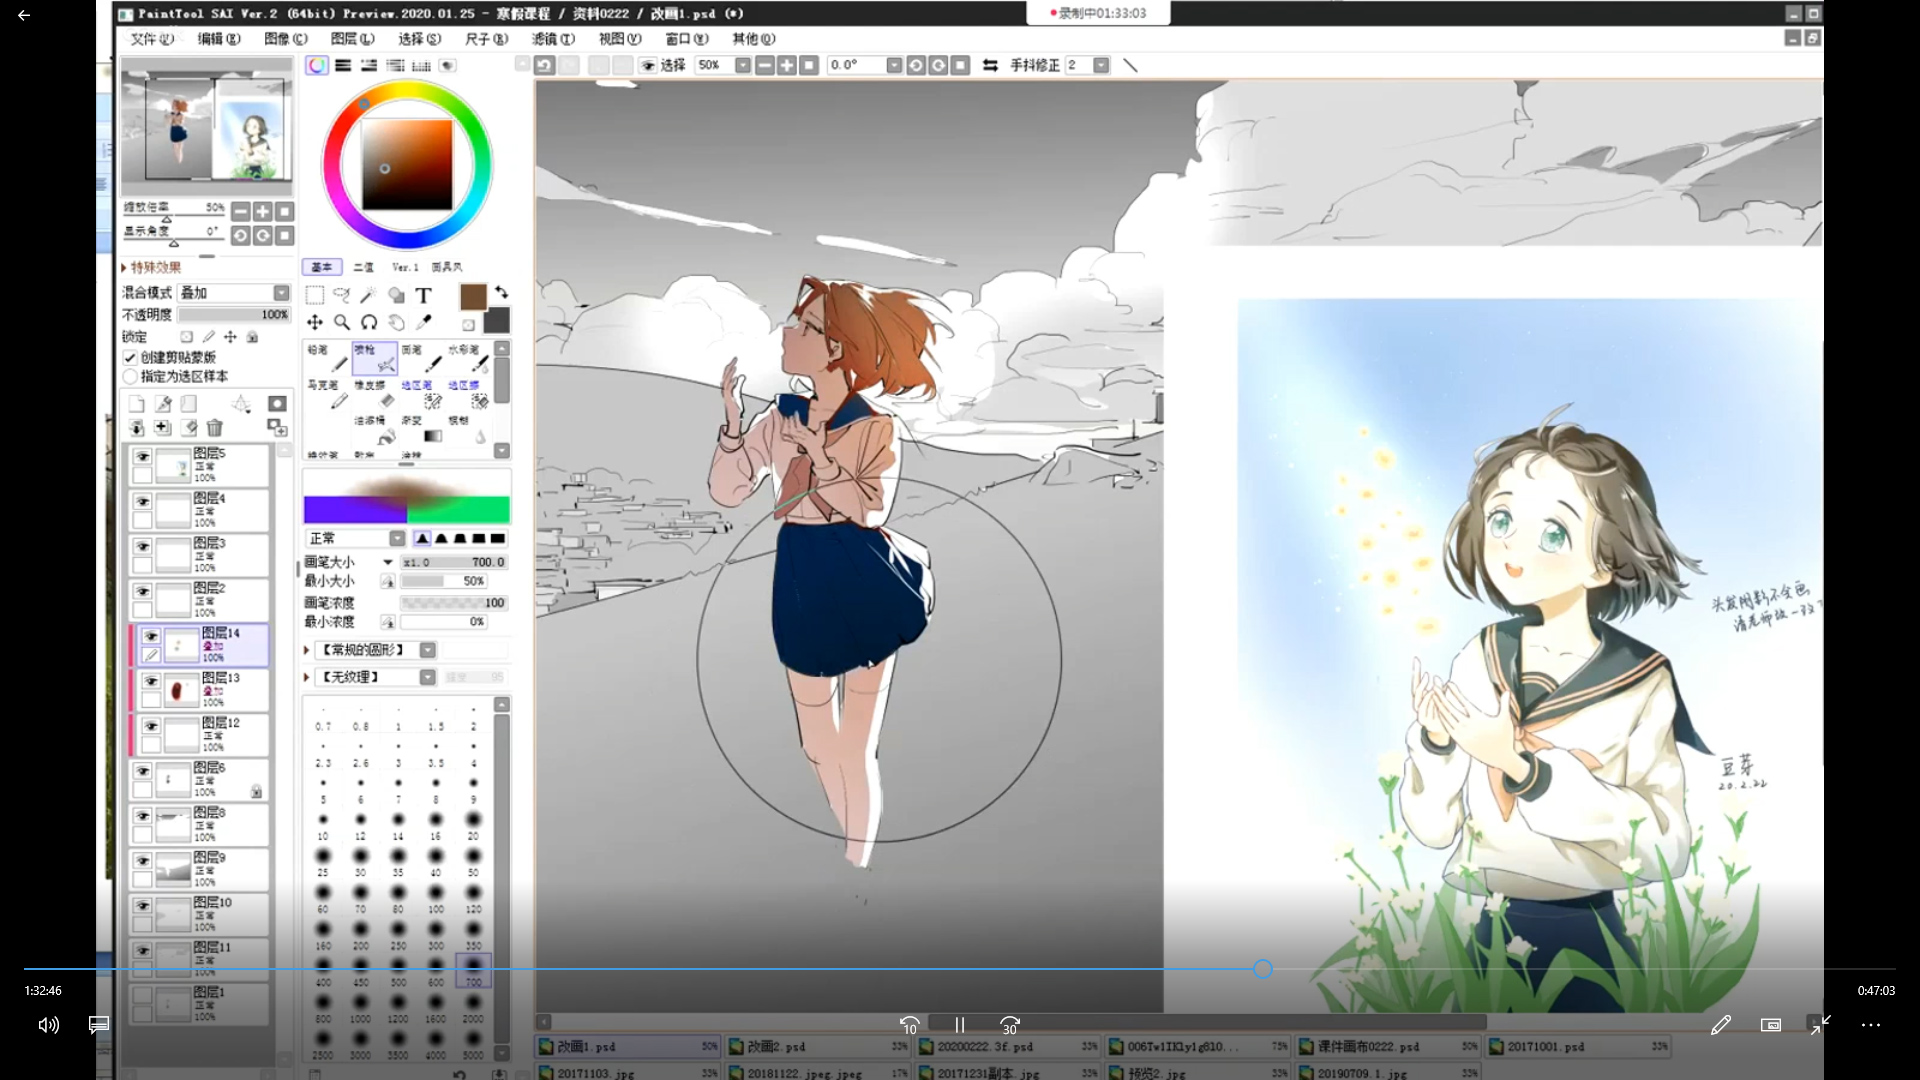The image size is (1920, 1080).
Task: Open the 手抖修正 stabilizer dropdown
Action: pyautogui.click(x=1101, y=65)
